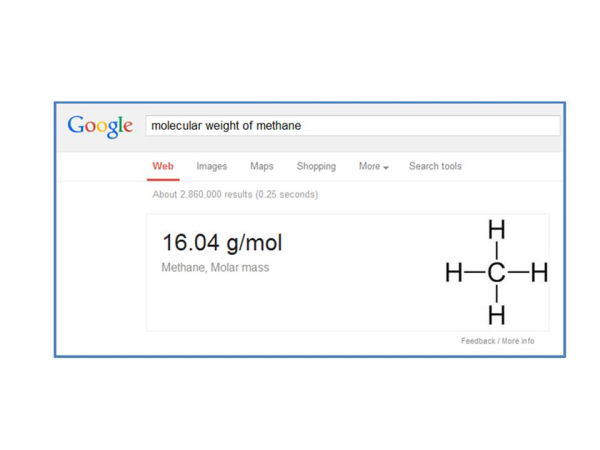Screen dimensions: 600x450
Task: Click the word methane in search box
Action: pos(279,126)
